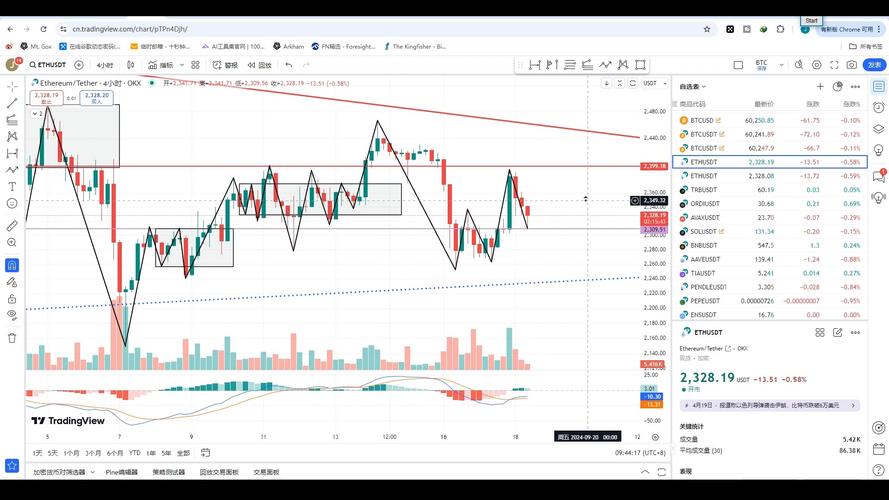This screenshot has height=500, width=889.
Task: Open the Pine编辑器 tab
Action: [x=122, y=472]
